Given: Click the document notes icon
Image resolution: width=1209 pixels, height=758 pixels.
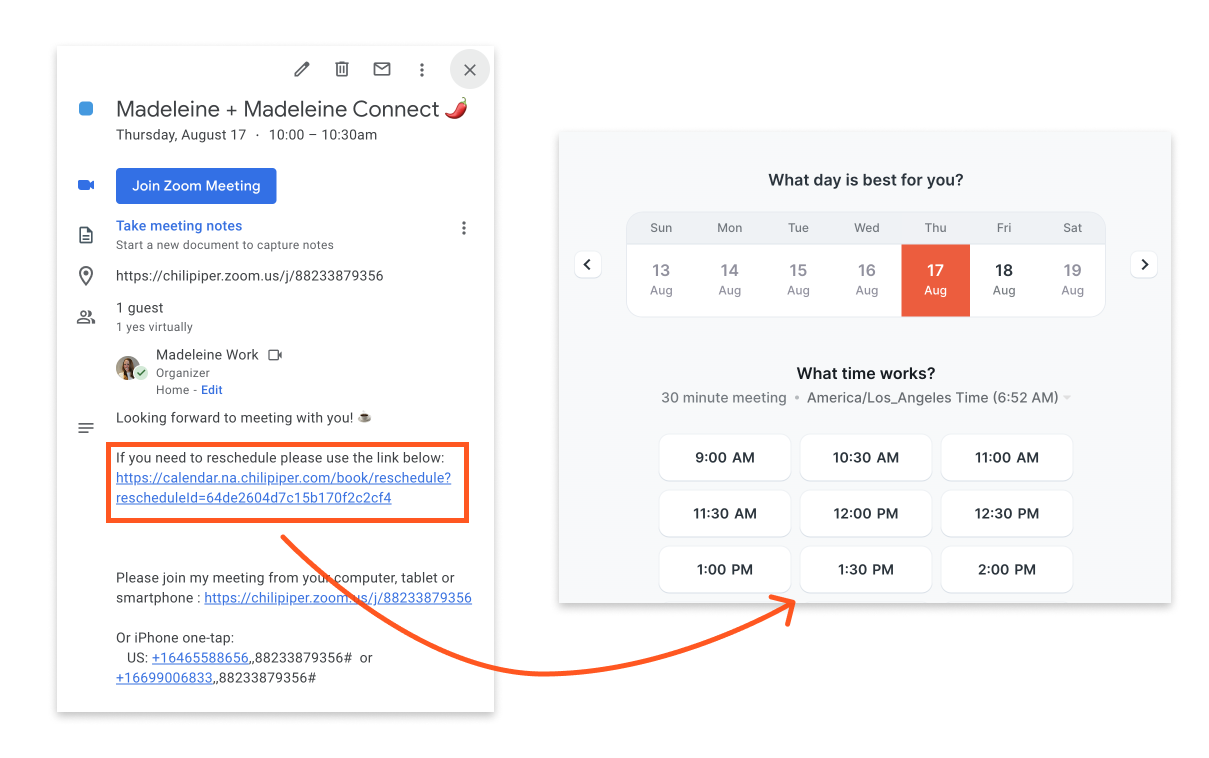Looking at the screenshot, I should (86, 235).
